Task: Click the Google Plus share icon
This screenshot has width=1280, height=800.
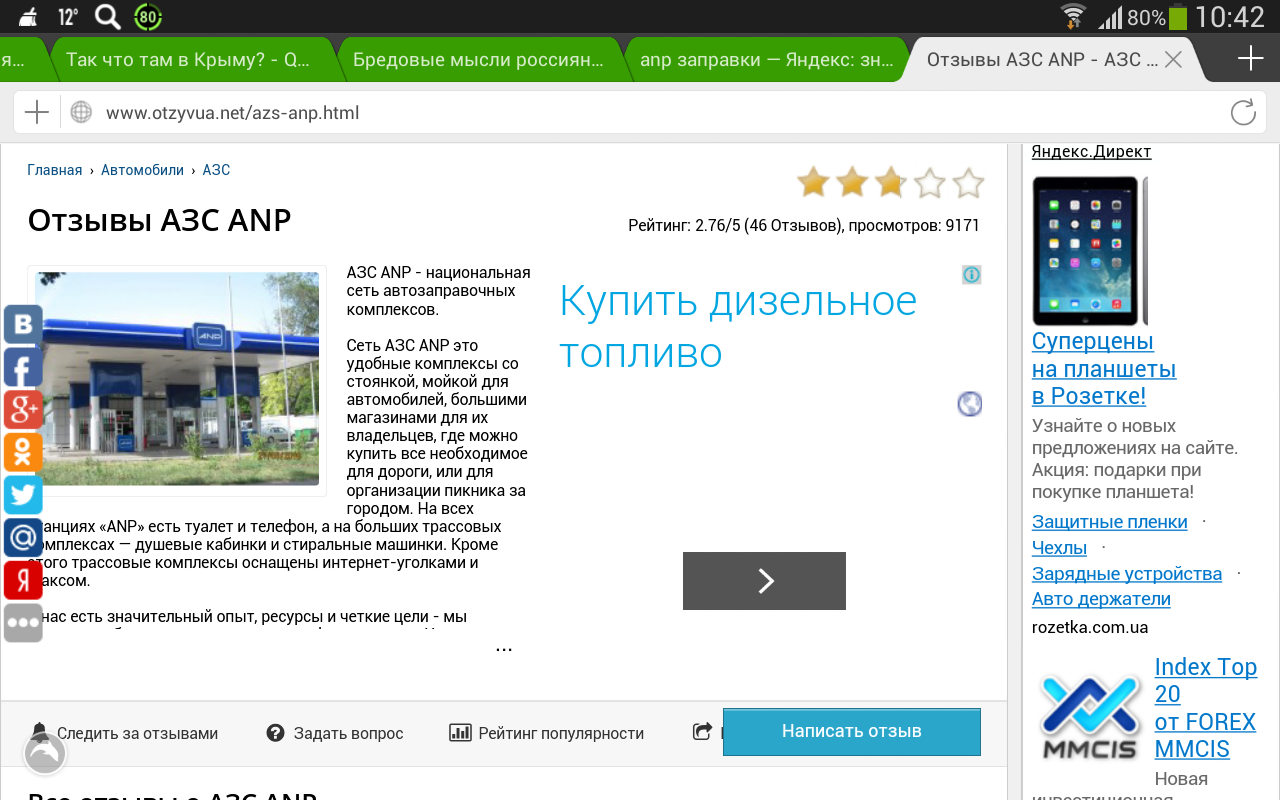Action: coord(22,409)
